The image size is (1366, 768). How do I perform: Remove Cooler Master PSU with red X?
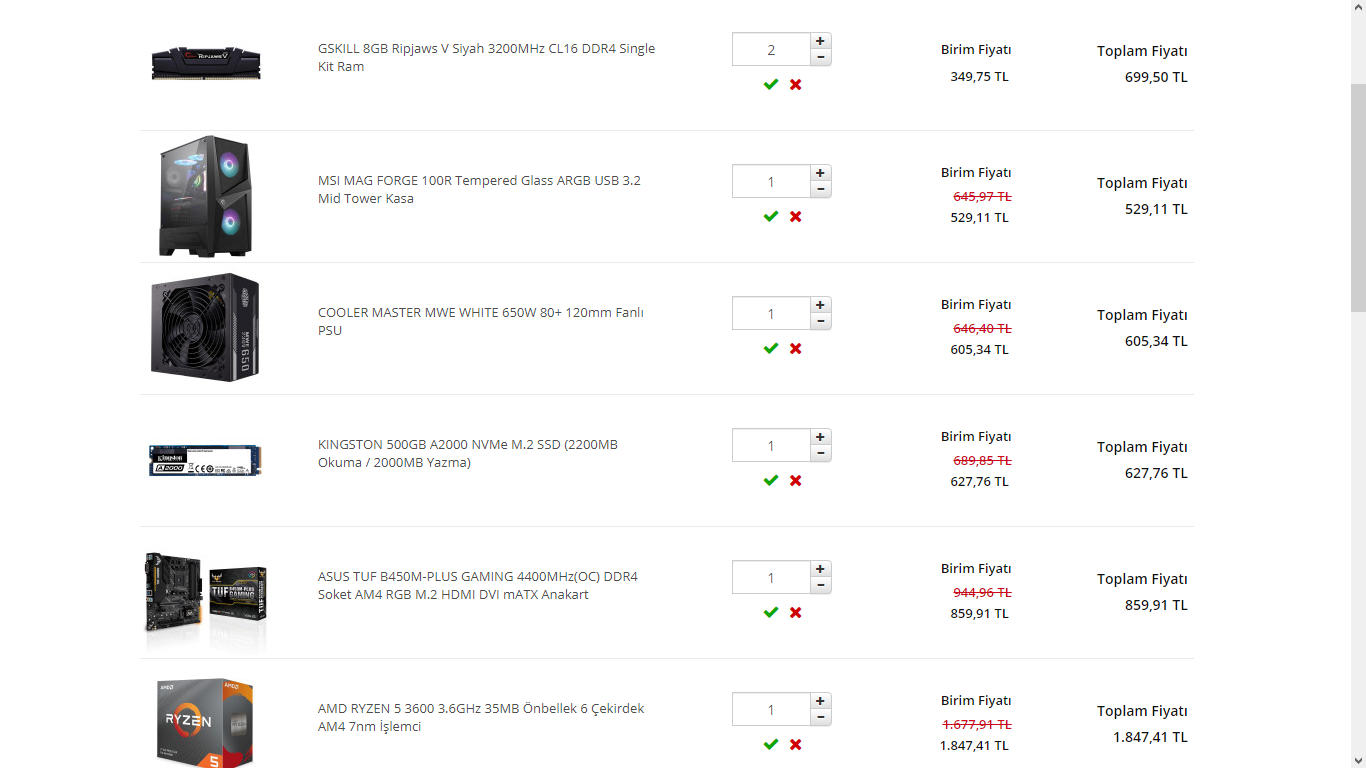point(795,349)
